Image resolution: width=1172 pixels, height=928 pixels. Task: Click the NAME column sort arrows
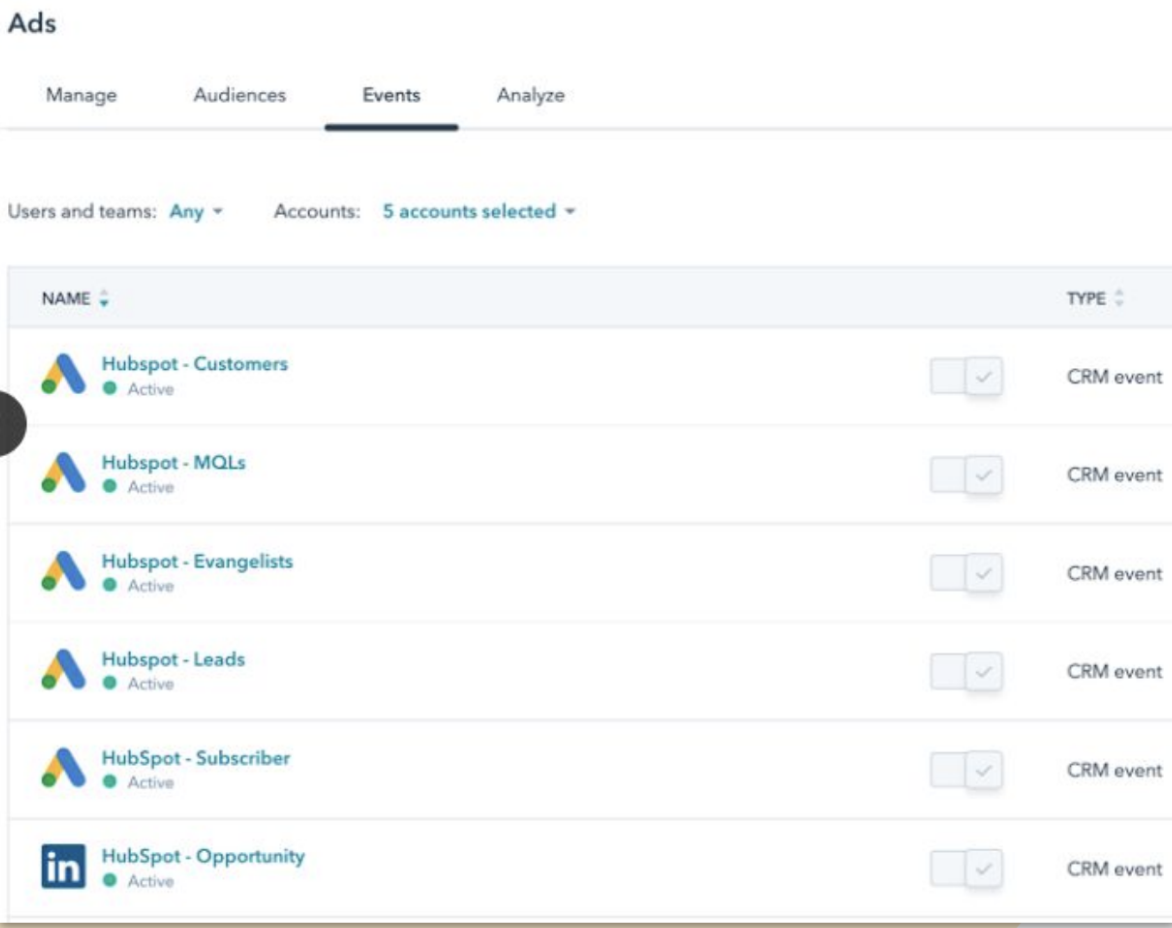pyautogui.click(x=104, y=298)
